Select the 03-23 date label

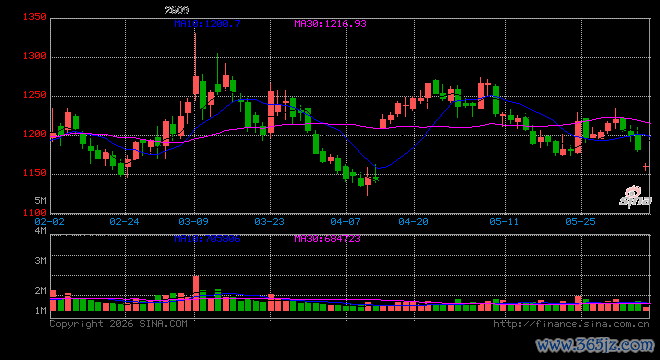point(269,221)
